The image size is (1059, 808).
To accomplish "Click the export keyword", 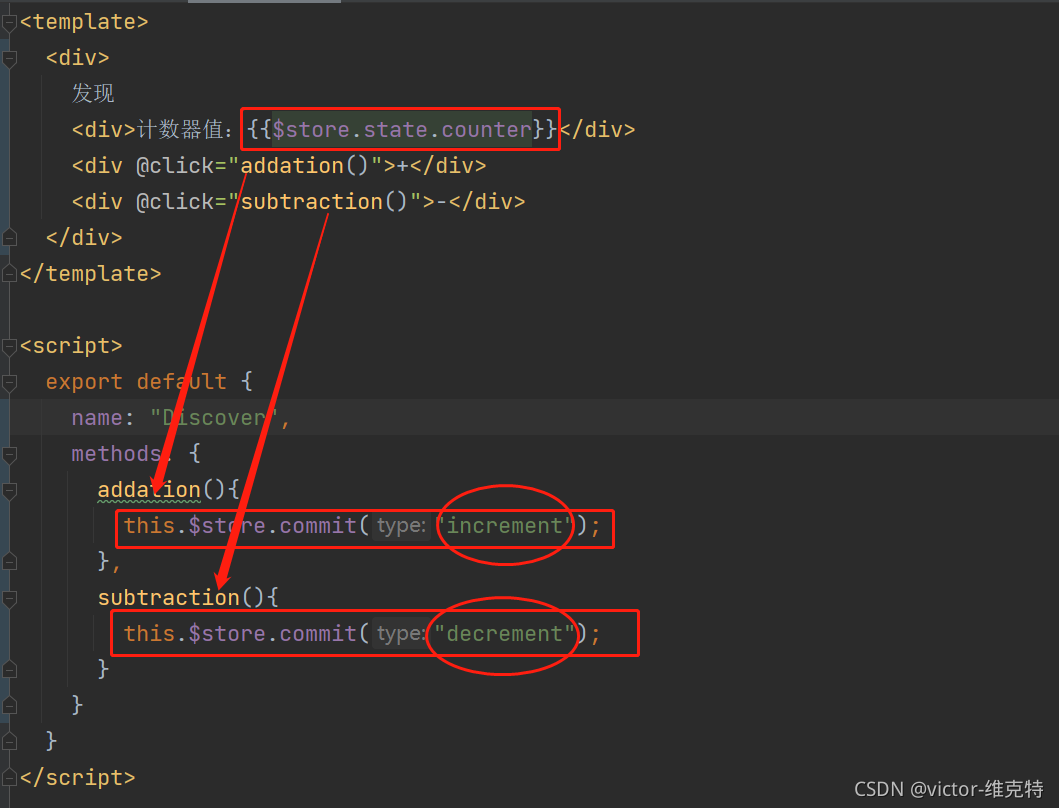I will coord(84,382).
